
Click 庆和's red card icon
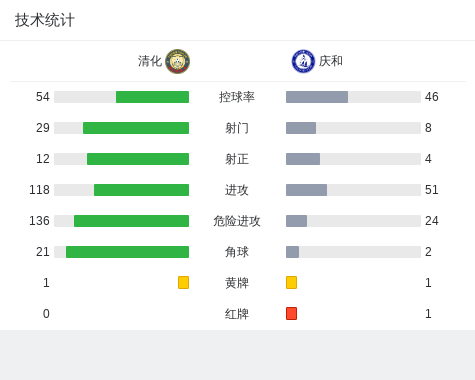[291, 313]
